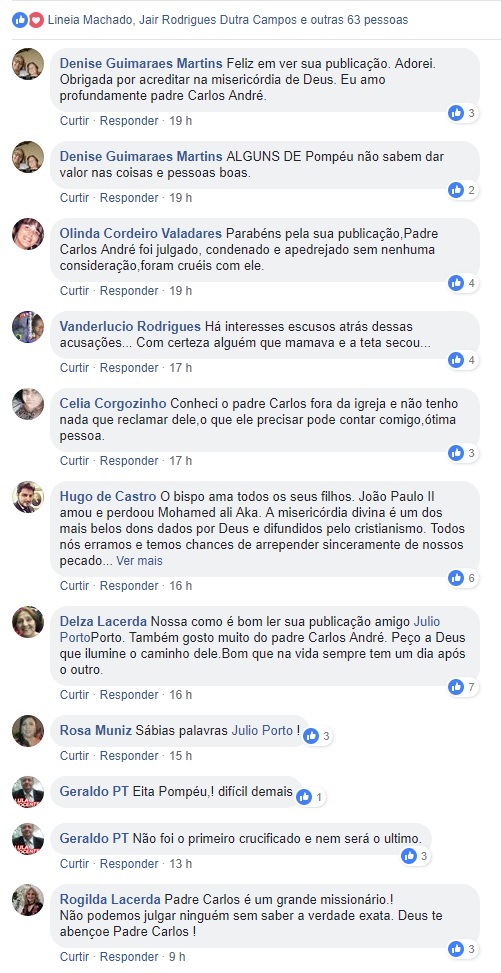Click the like reaction icon beside Lineia Machado
This screenshot has width=501, height=973.
(x=20, y=20)
